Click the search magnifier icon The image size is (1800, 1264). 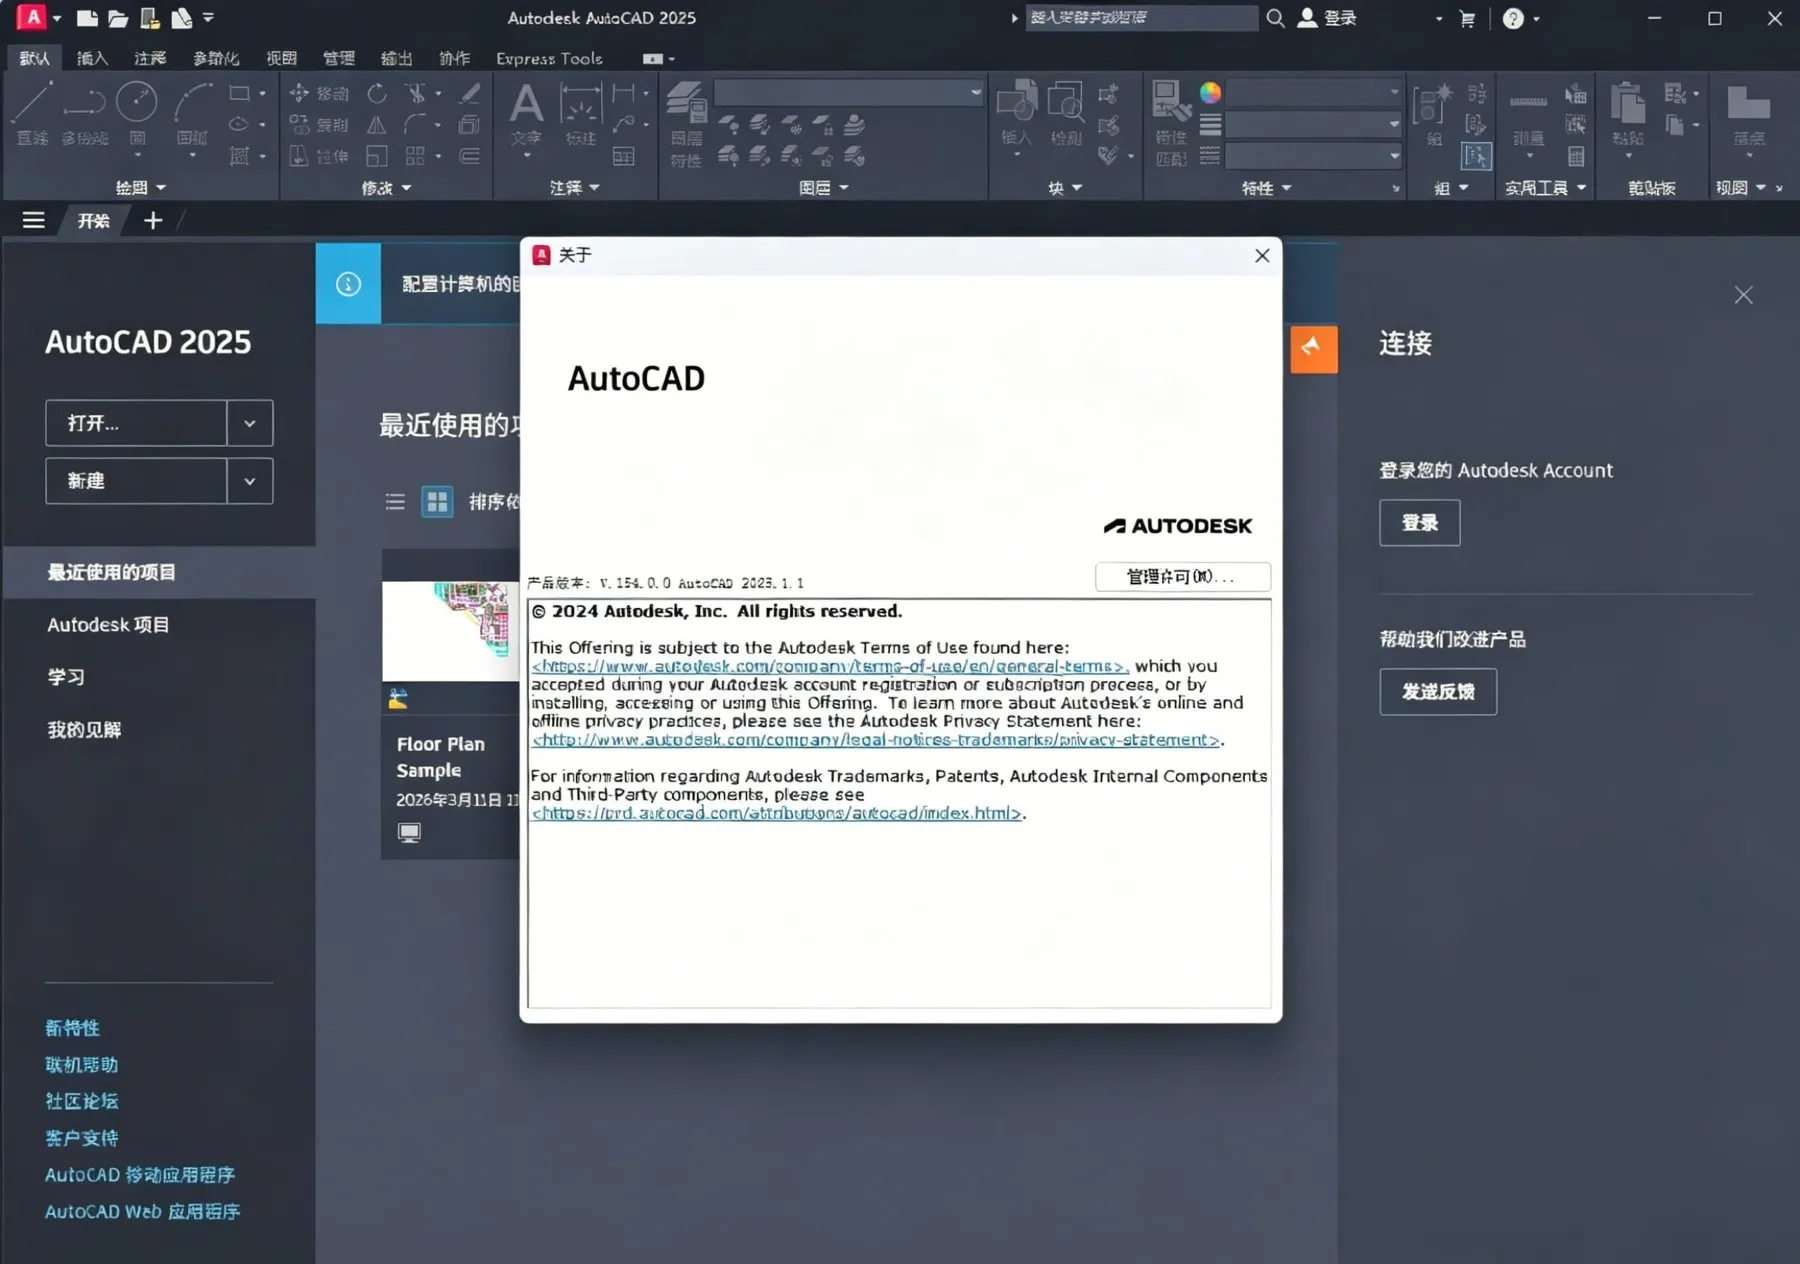(x=1275, y=18)
